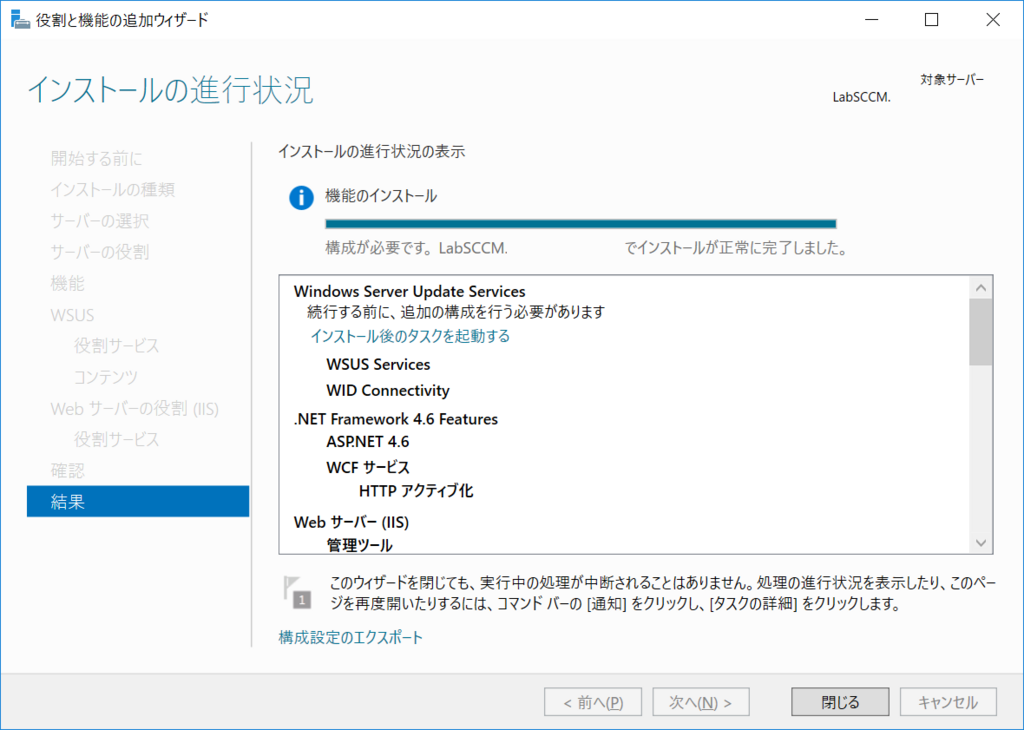Click インストールの進行状況の表示 subtitle
Viewport: 1024px width, 730px height.
372,151
